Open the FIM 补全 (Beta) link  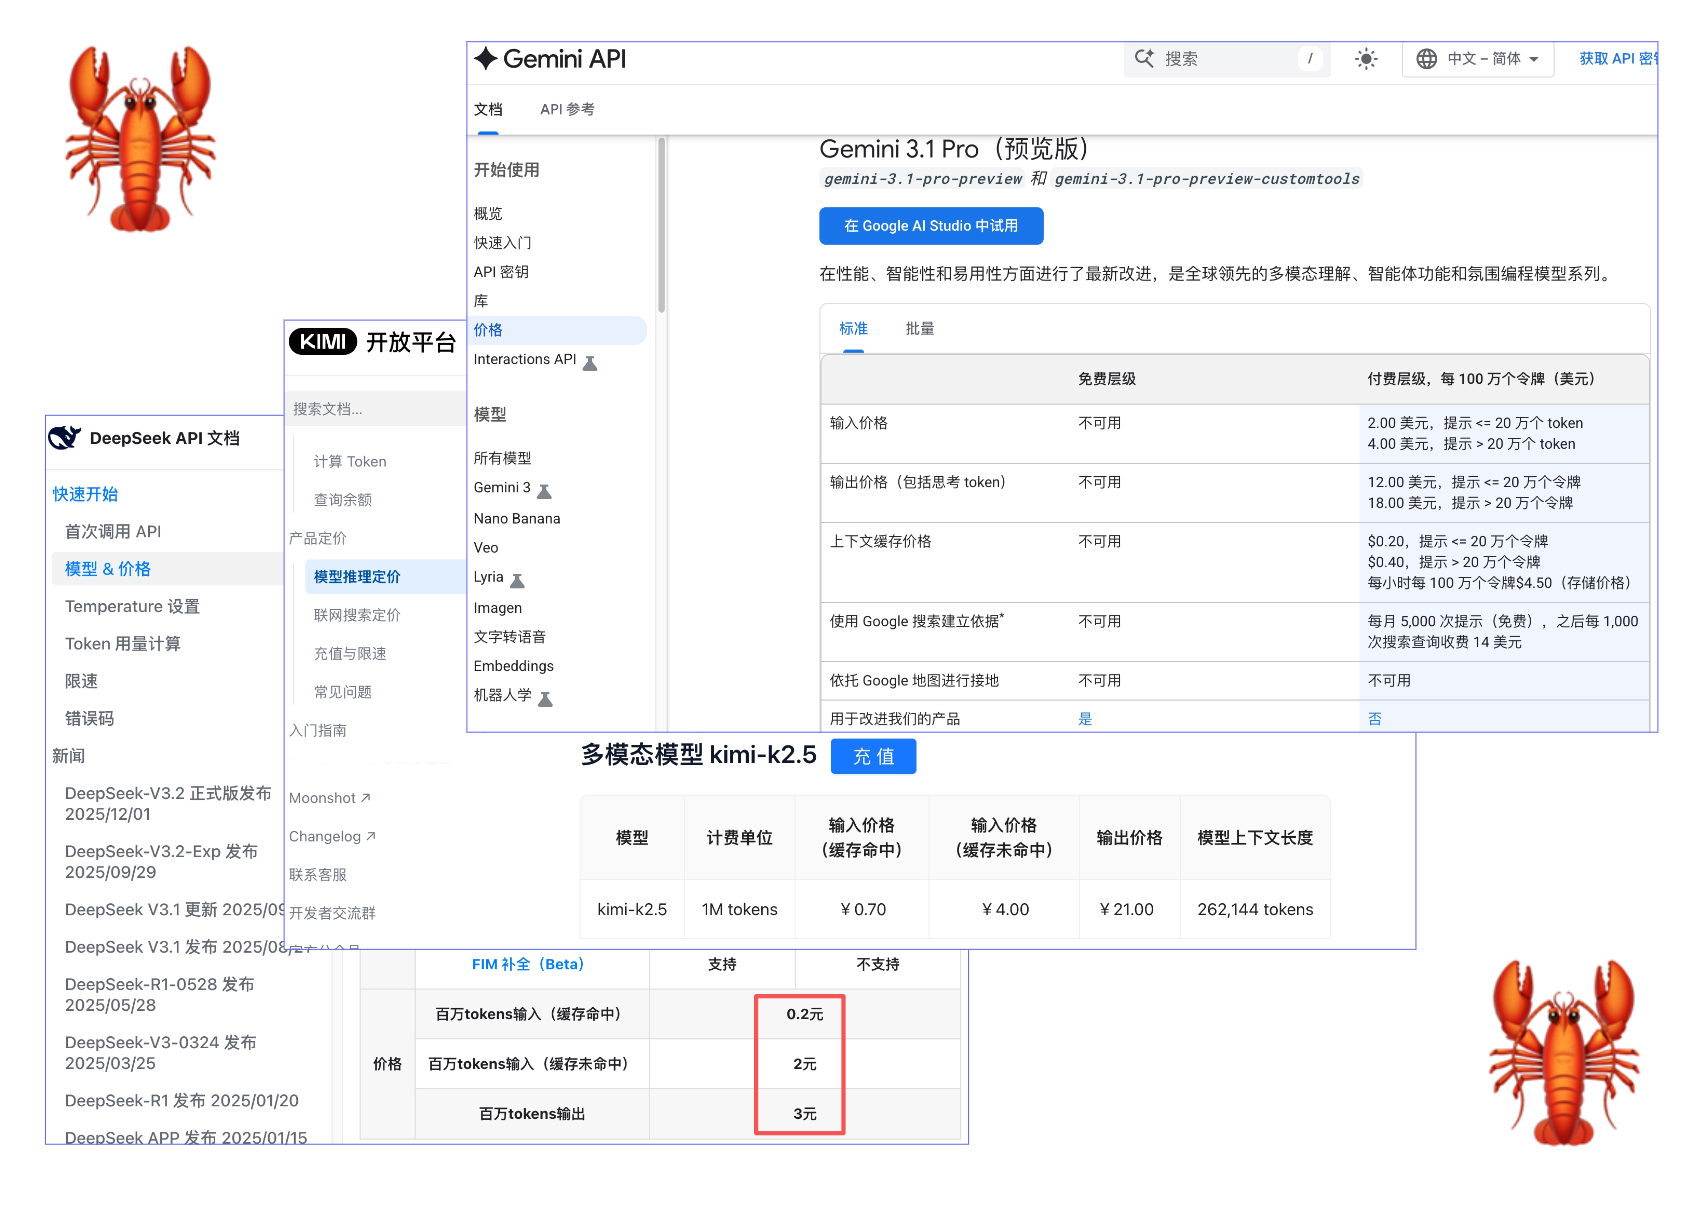(527, 965)
